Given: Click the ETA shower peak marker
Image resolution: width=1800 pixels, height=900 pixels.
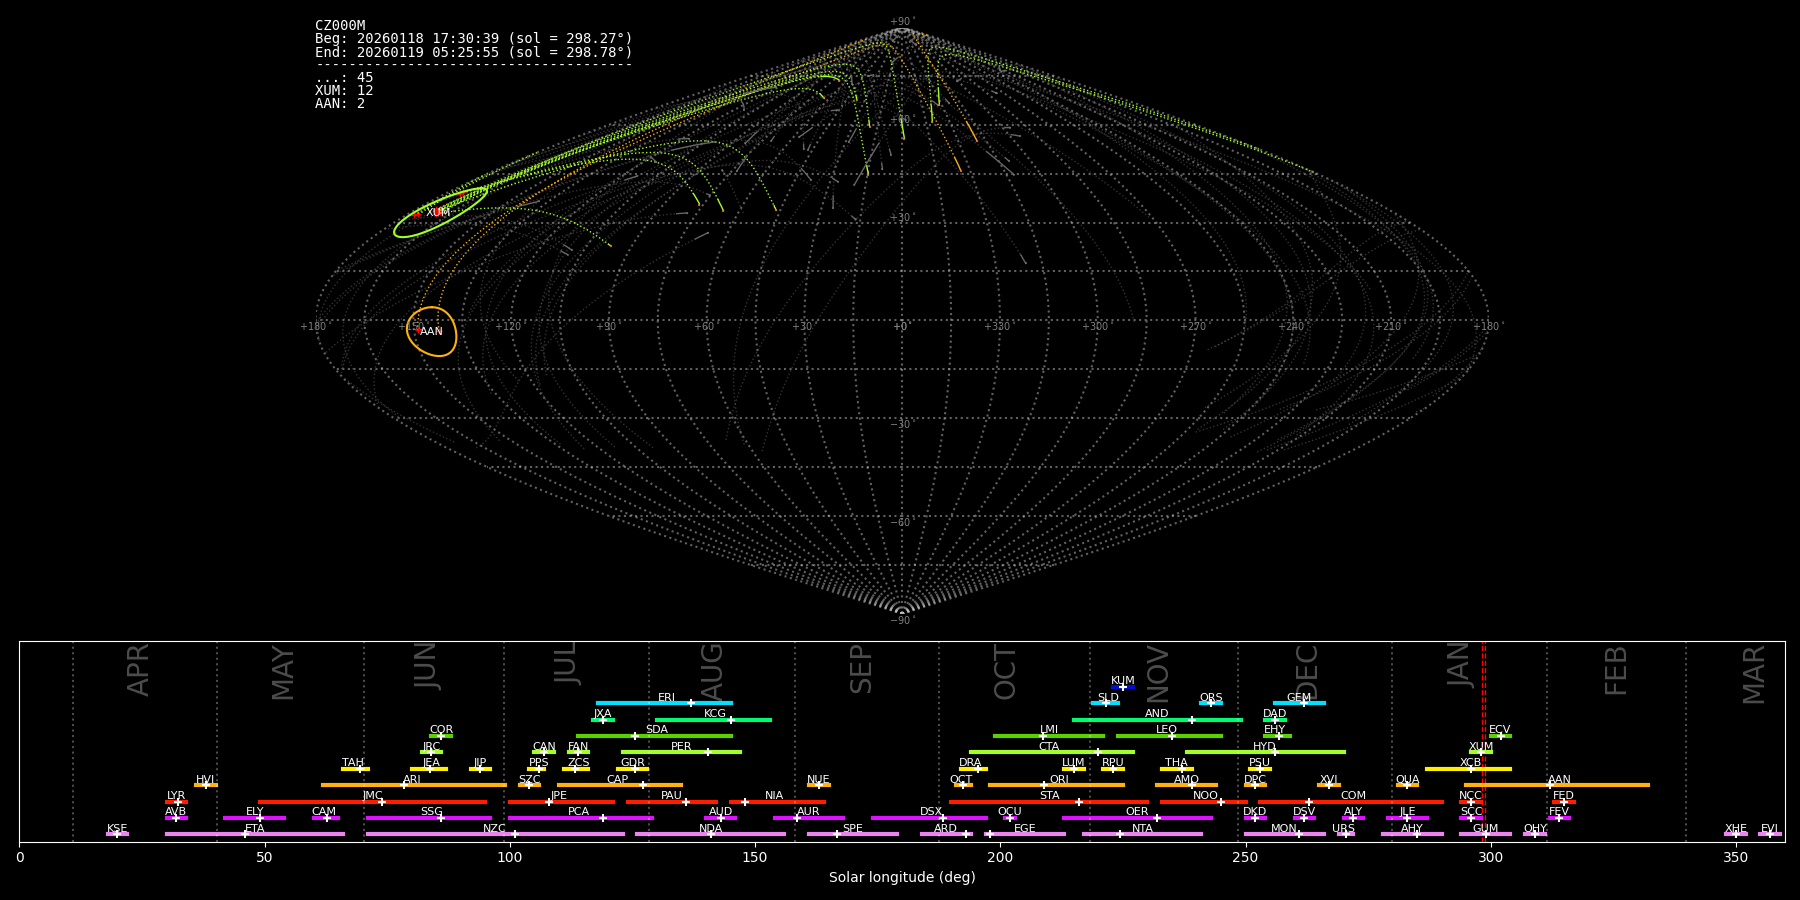Looking at the screenshot, I should pyautogui.click(x=245, y=834).
